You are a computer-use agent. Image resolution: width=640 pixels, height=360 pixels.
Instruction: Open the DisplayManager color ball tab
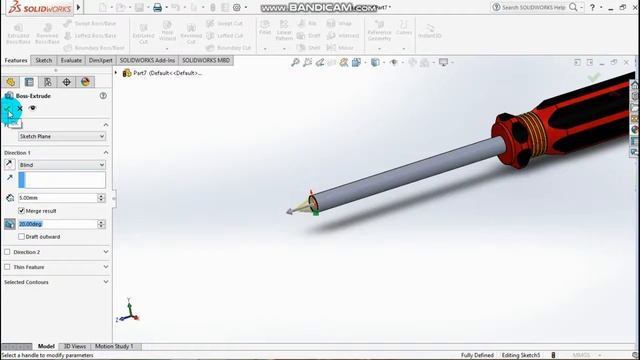click(x=85, y=82)
